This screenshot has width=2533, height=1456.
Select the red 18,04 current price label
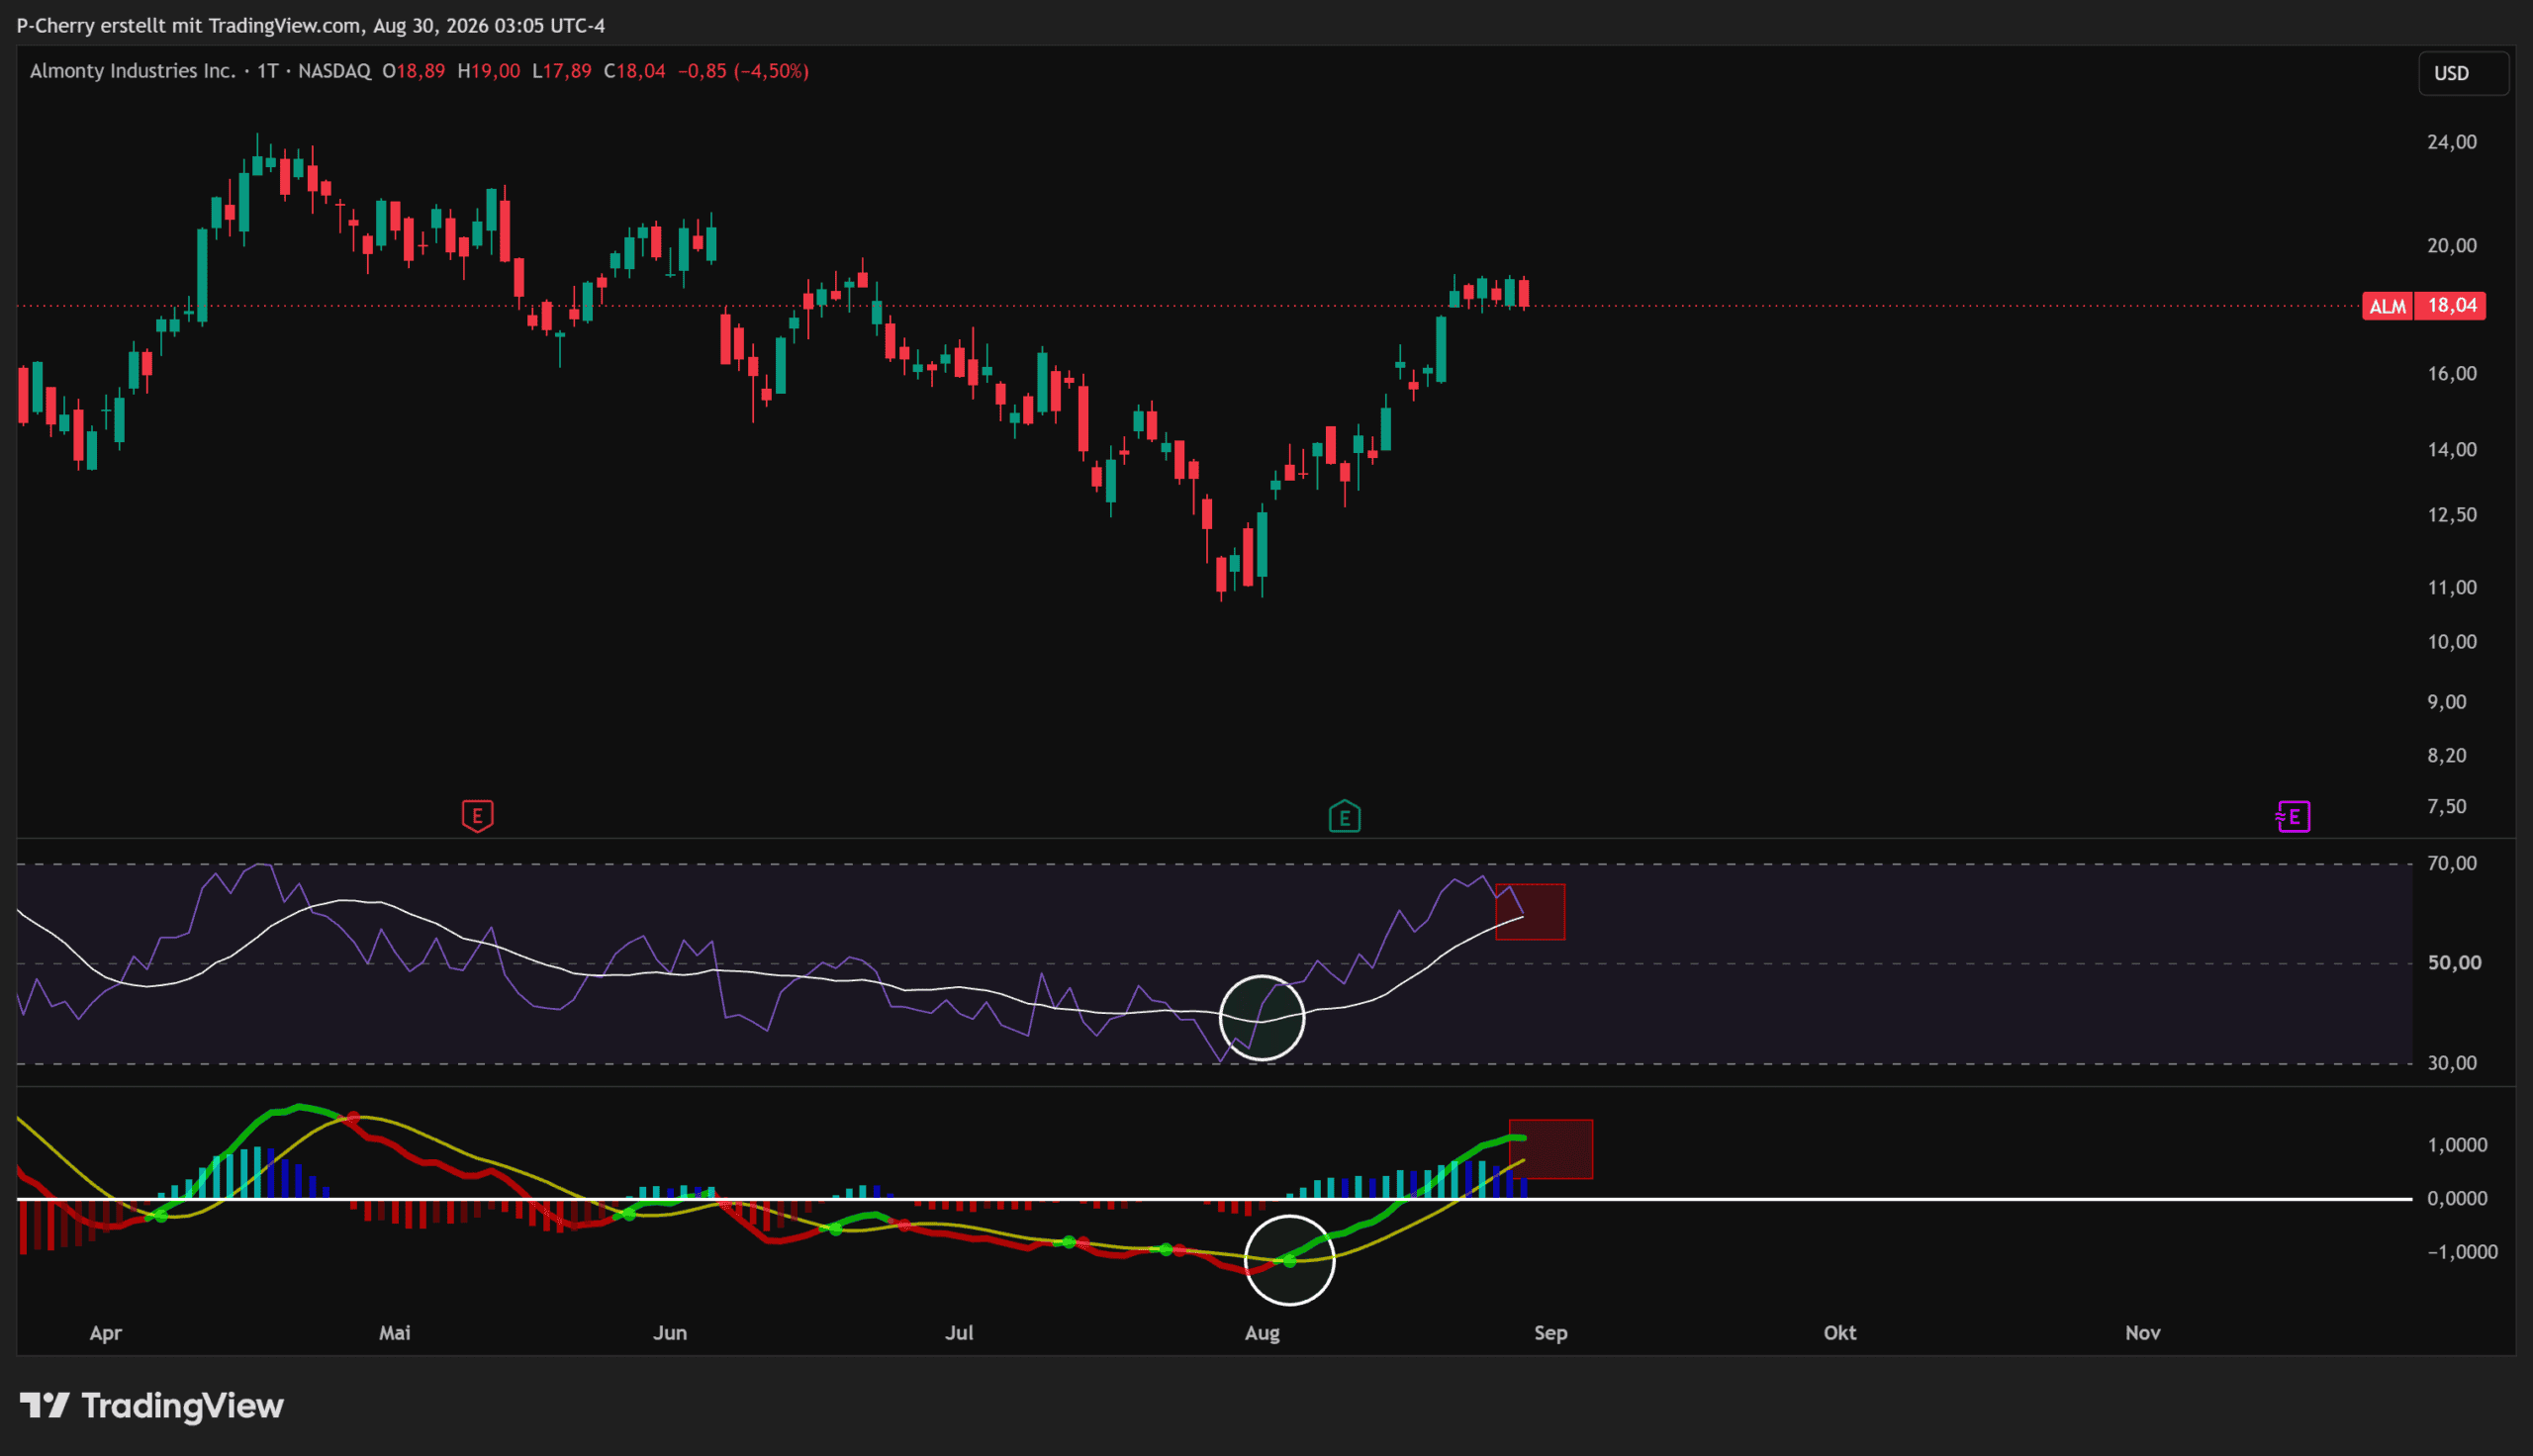click(2451, 306)
